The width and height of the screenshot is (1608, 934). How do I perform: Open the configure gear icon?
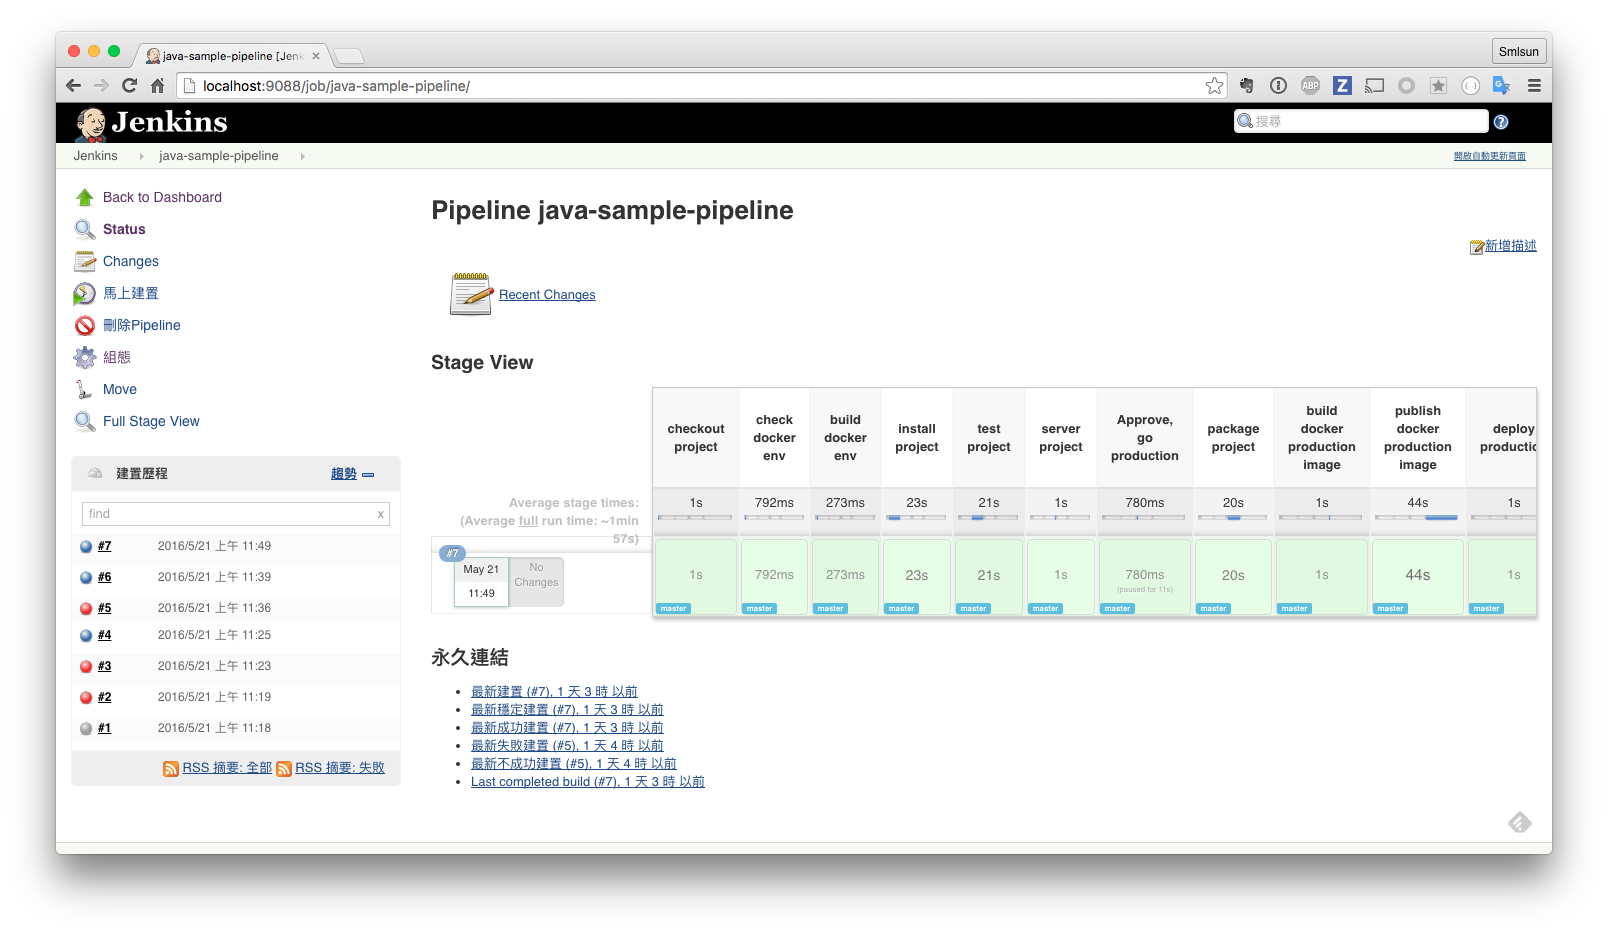85,358
